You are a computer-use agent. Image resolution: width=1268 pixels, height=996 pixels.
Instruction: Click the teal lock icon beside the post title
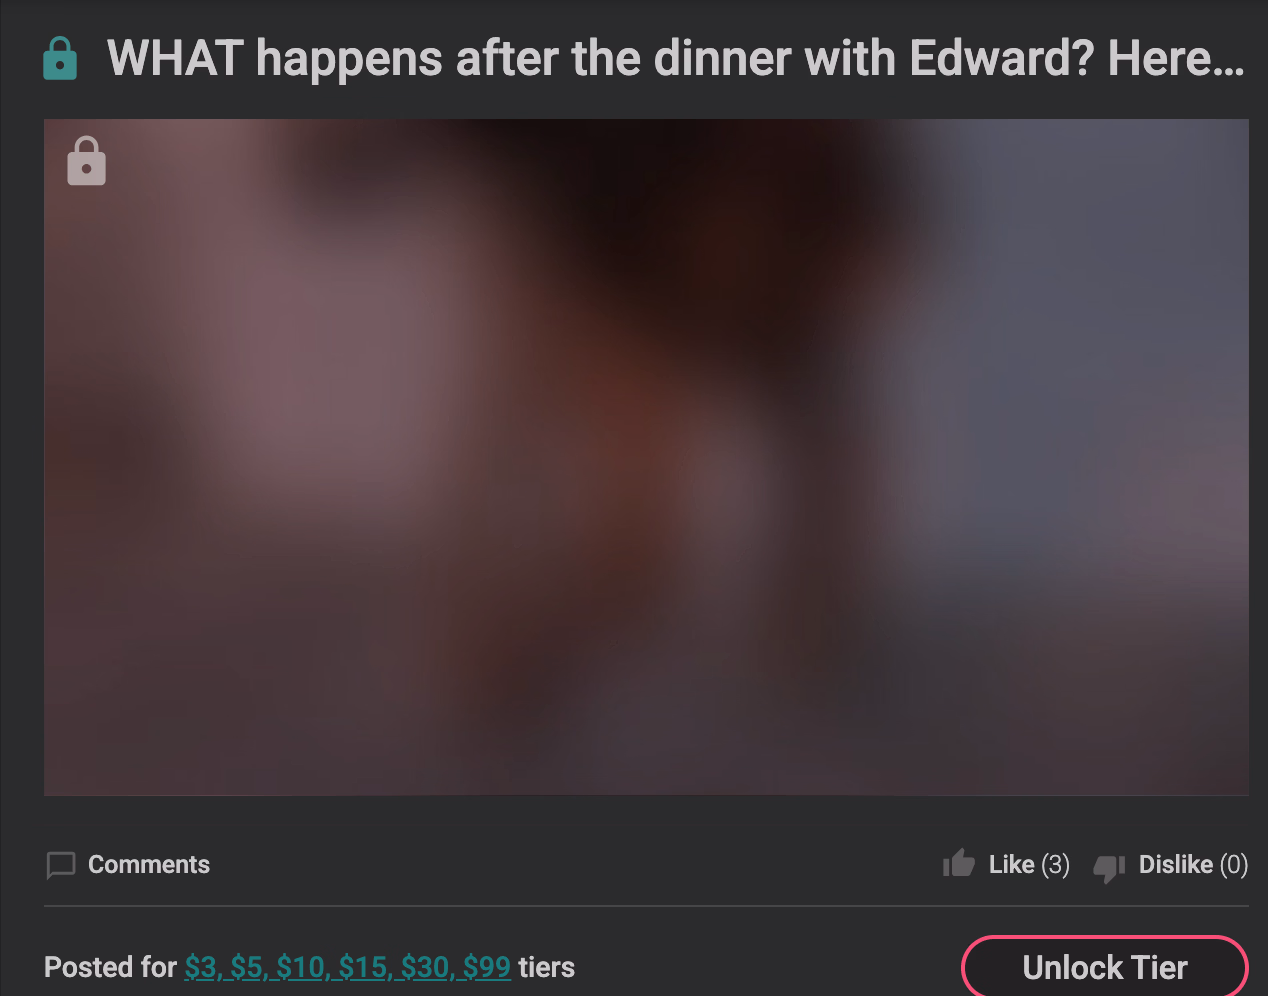tap(60, 59)
